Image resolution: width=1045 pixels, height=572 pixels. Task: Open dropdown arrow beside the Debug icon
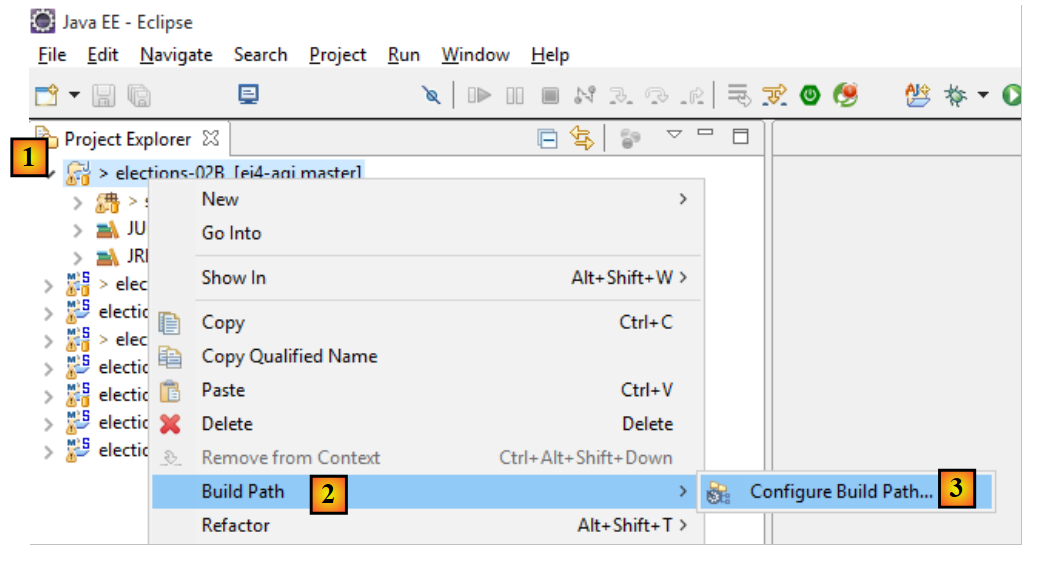coord(982,95)
